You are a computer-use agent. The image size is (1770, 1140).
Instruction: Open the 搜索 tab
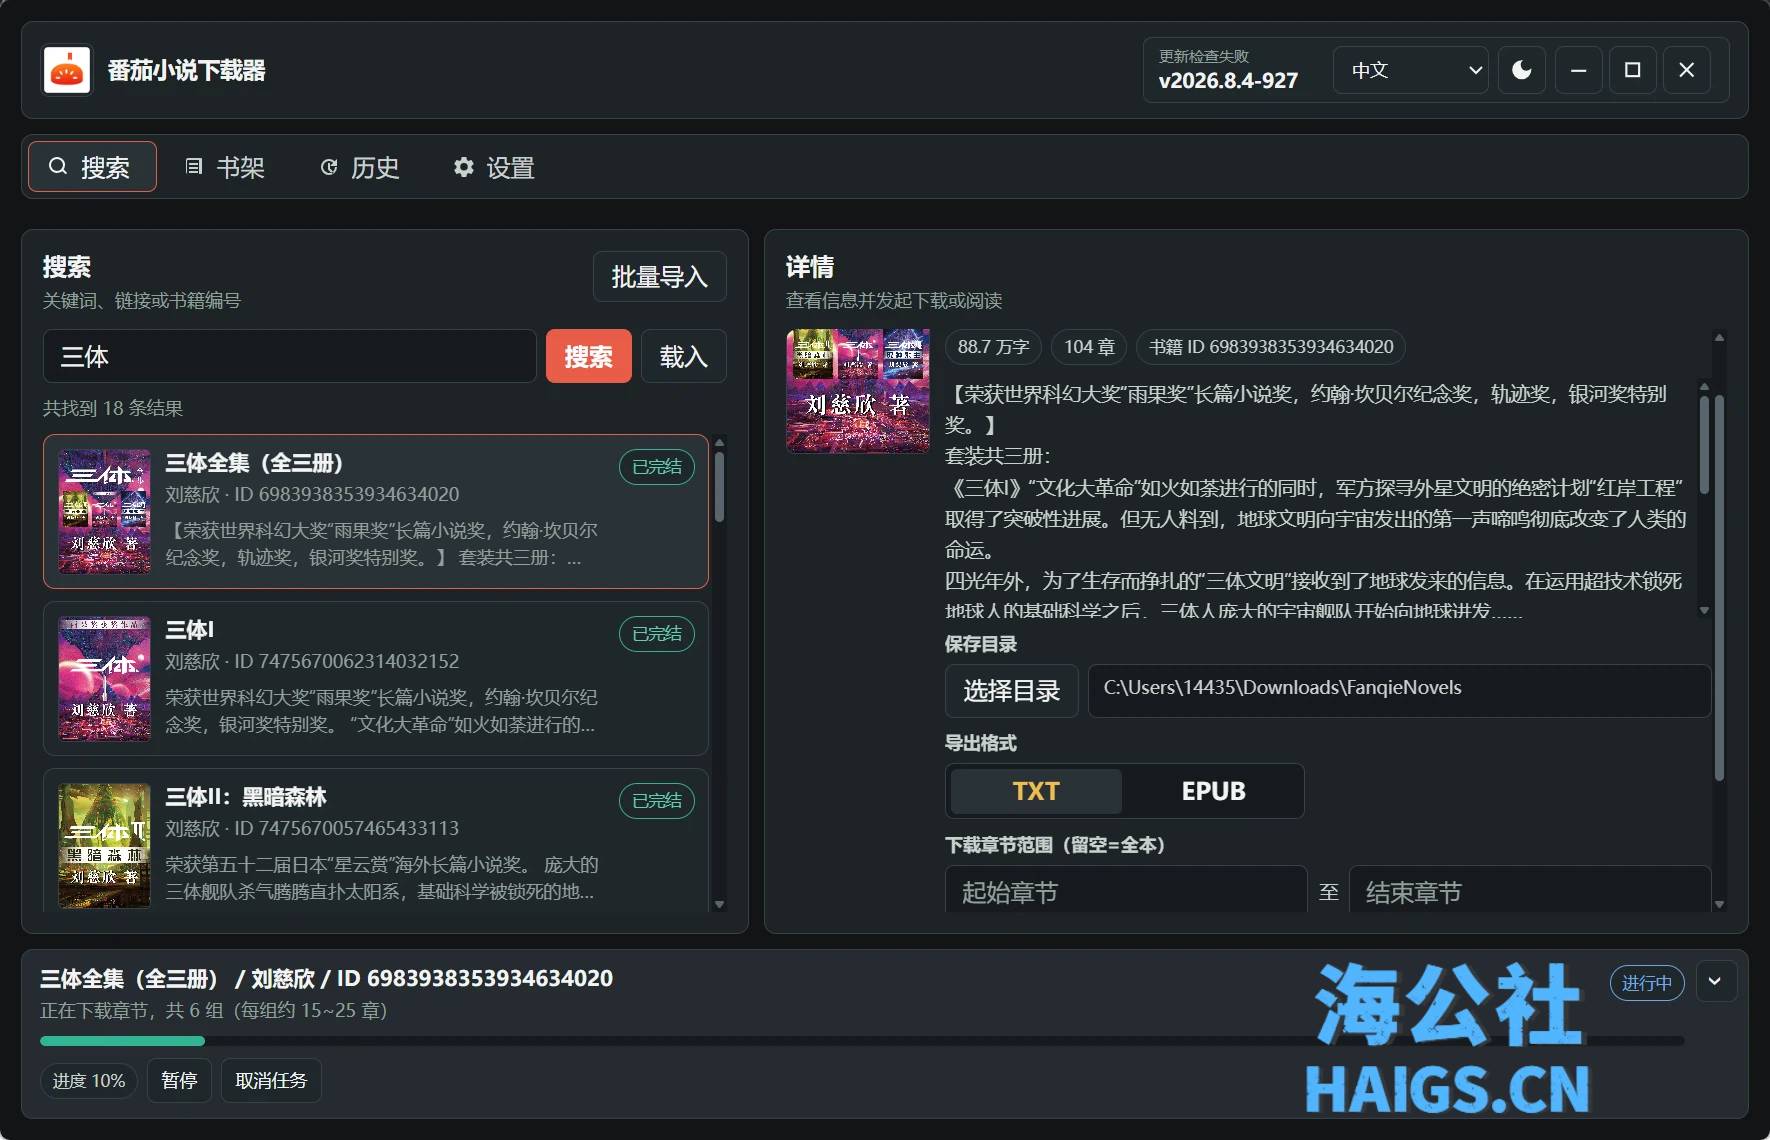tap(92, 166)
